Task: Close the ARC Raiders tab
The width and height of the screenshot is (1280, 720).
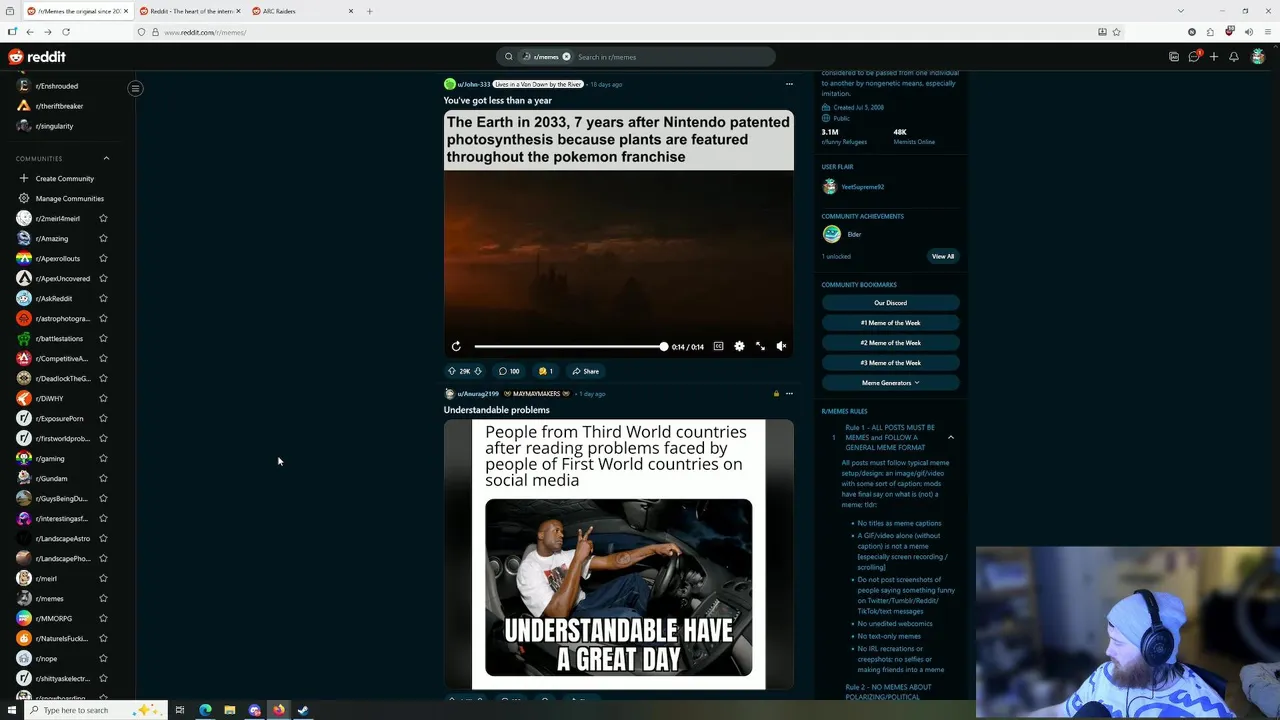Action: coord(350,11)
